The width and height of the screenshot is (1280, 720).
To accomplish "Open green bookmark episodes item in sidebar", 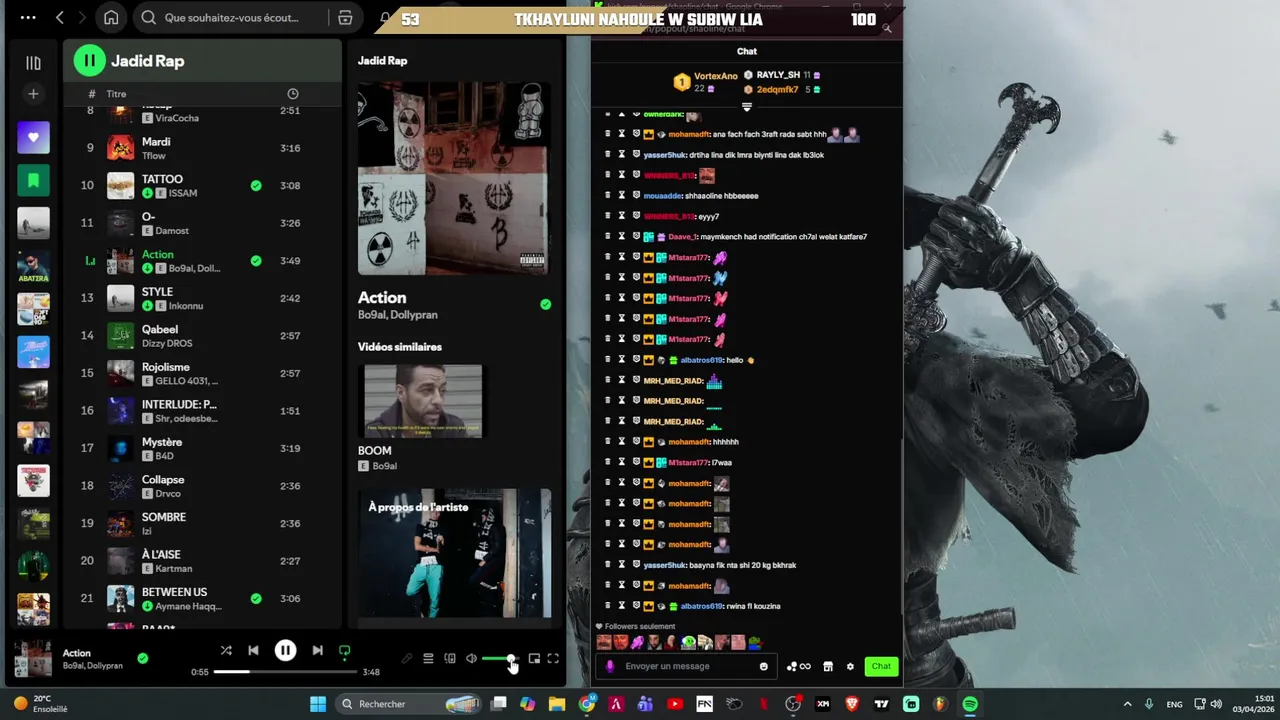I will tap(33, 181).
